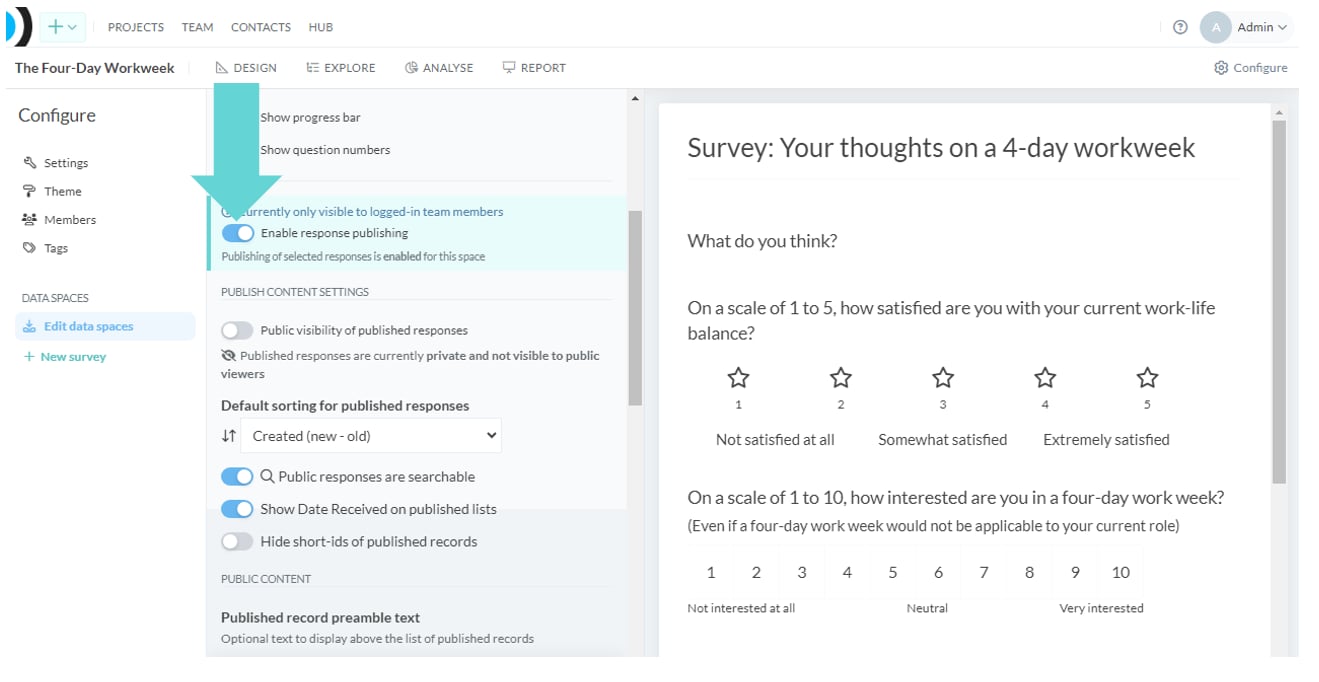The width and height of the screenshot is (1319, 682).
Task: Switch to the ANALYSE tab
Action: [x=439, y=68]
